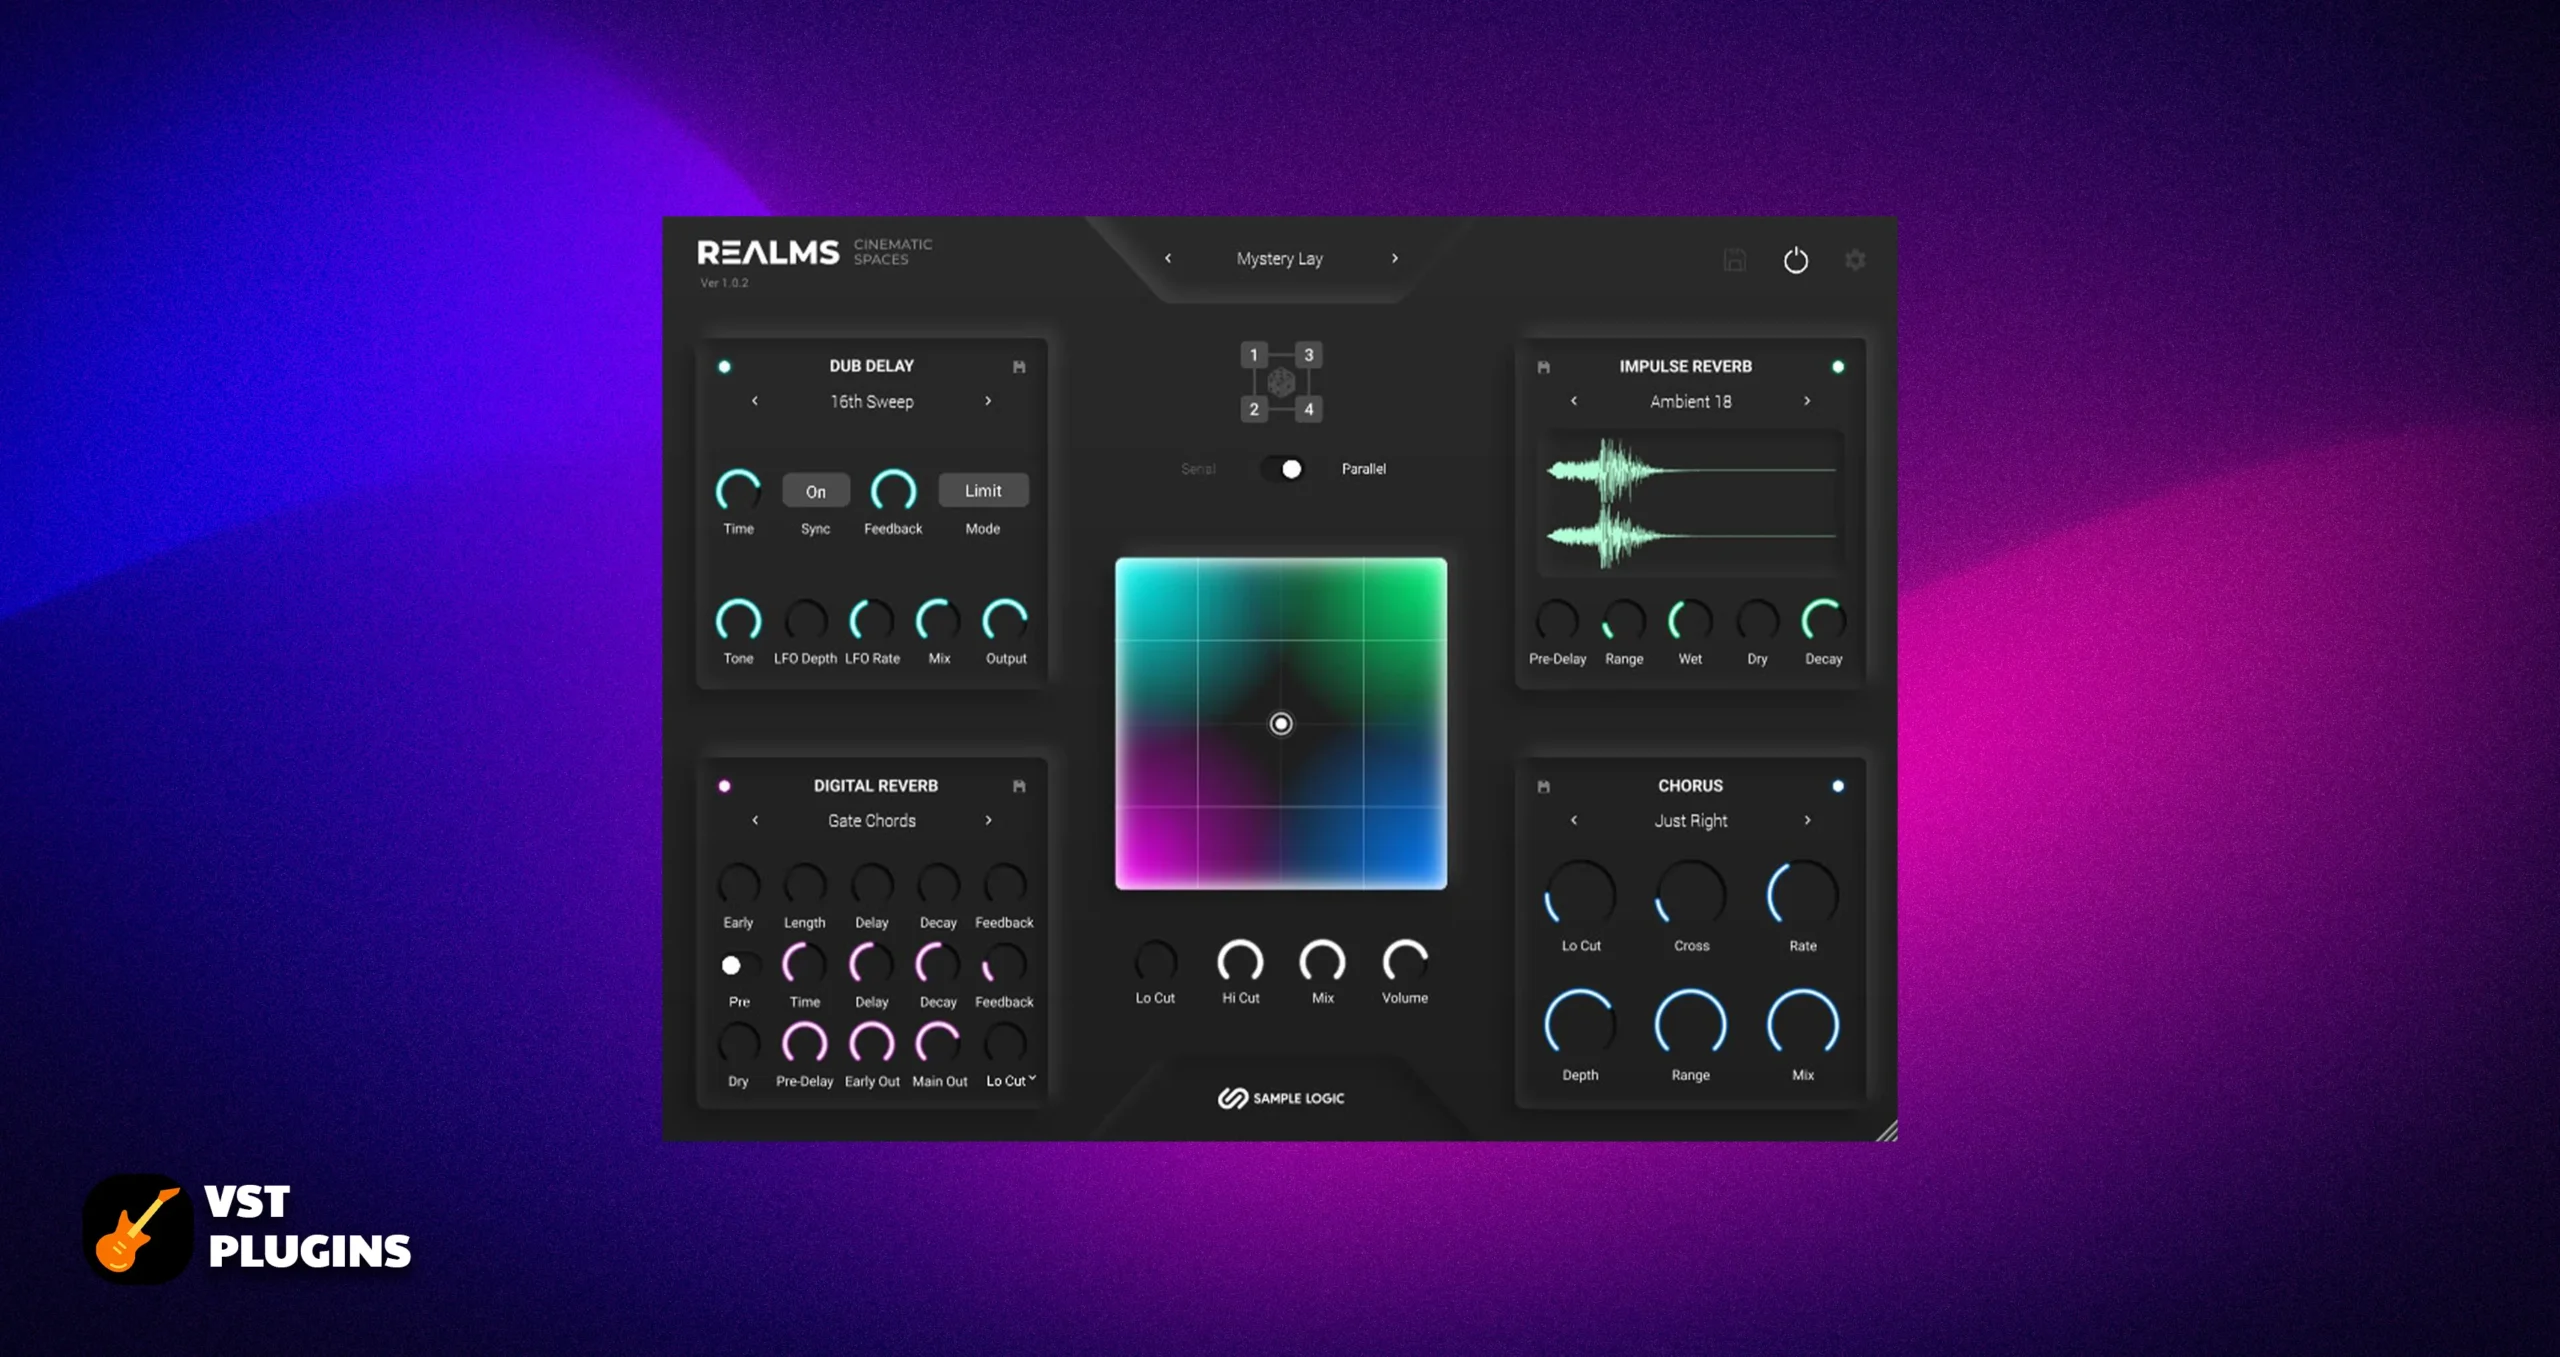The height and width of the screenshot is (1357, 2560).
Task: Open the Just Right preset menu
Action: (x=1691, y=821)
